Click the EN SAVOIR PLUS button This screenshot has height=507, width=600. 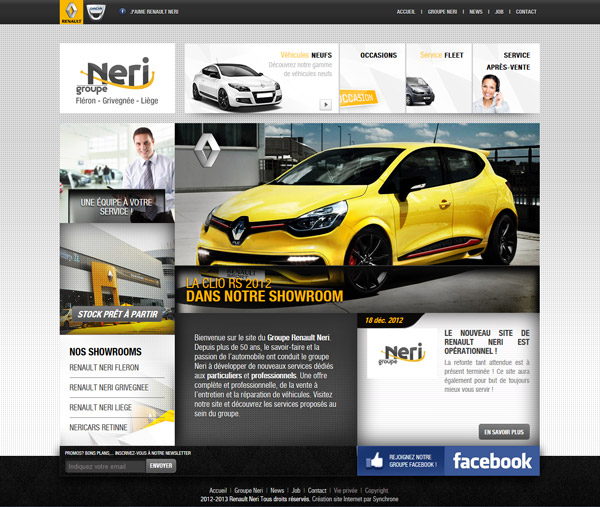tap(504, 432)
